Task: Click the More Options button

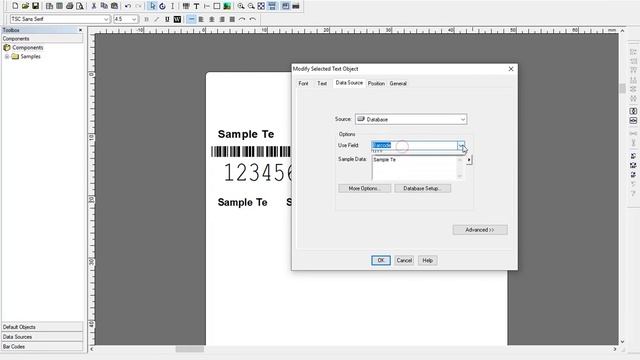Action: tap(364, 189)
